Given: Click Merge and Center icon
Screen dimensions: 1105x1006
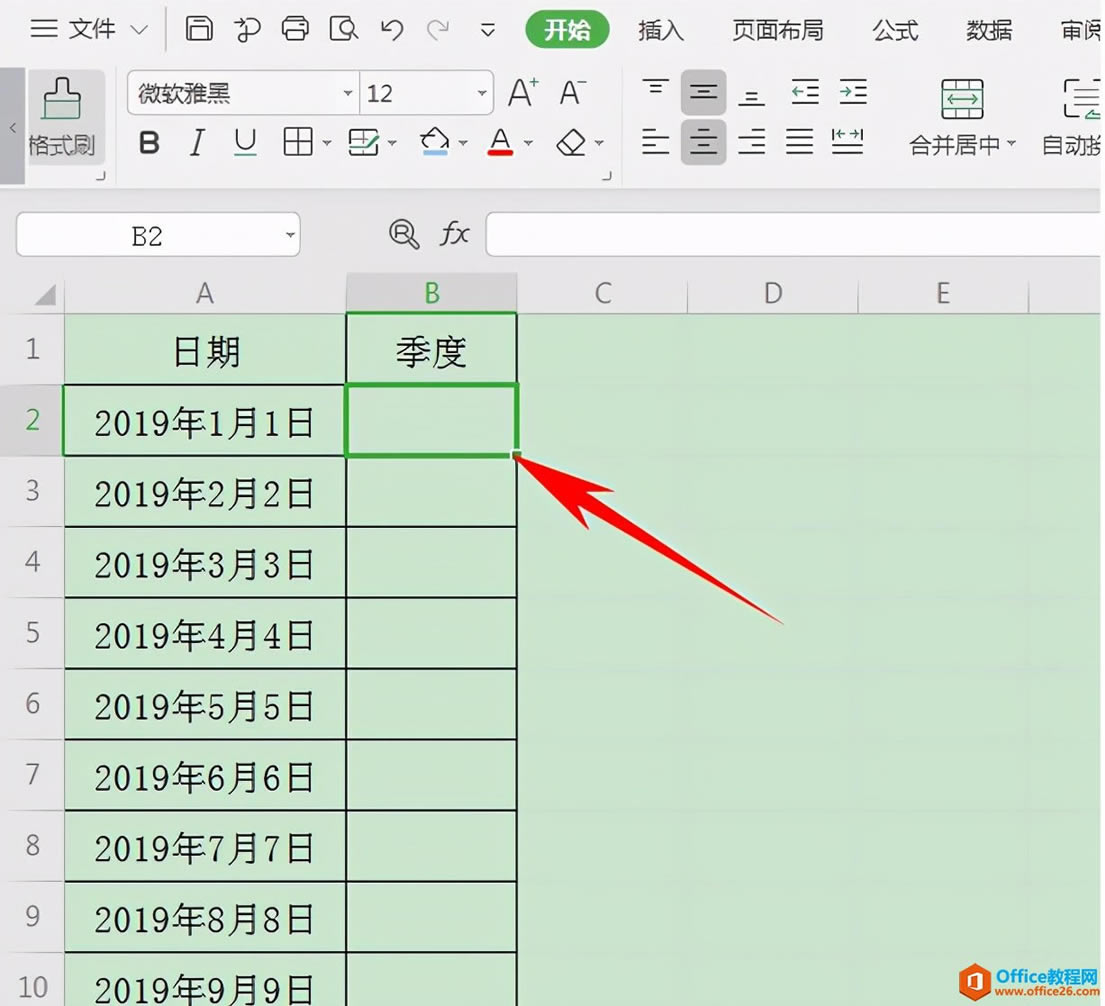Looking at the screenshot, I should (962, 99).
